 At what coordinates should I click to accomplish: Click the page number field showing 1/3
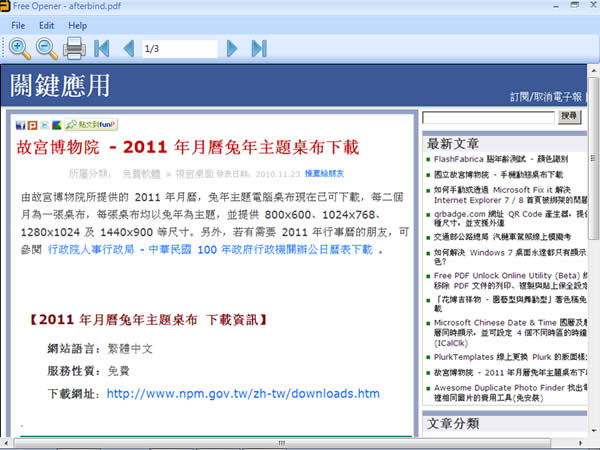pyautogui.click(x=180, y=49)
